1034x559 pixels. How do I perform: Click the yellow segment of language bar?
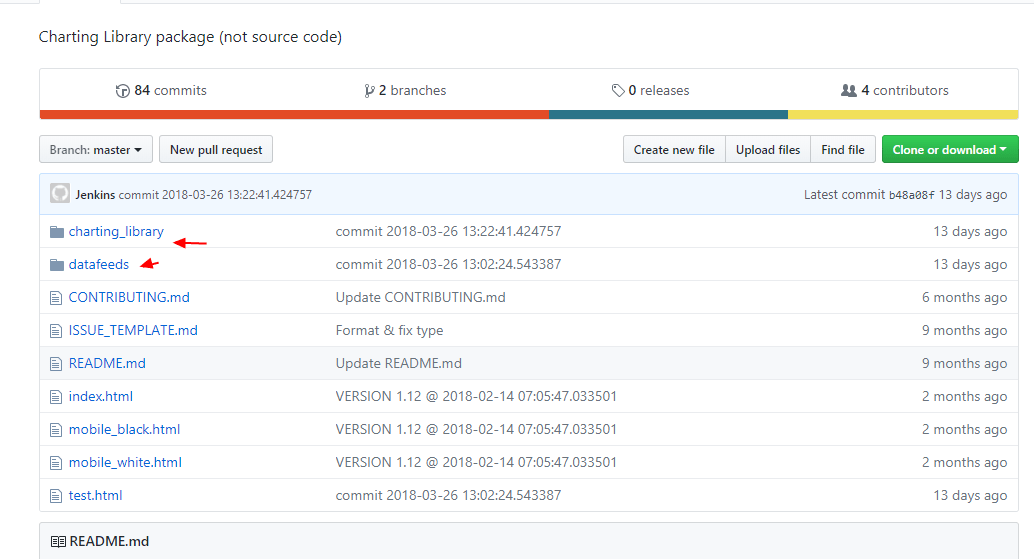(903, 115)
